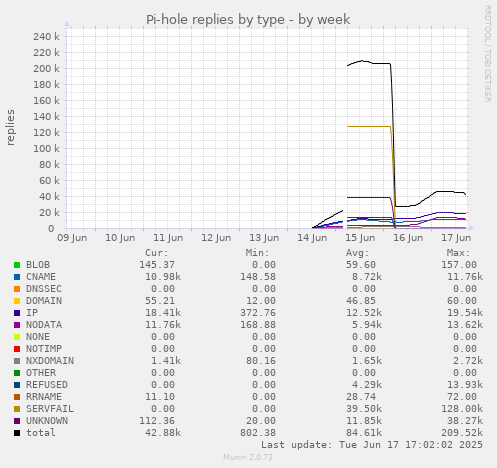
Task: Click the Last update timestamp text
Action: 372,445
